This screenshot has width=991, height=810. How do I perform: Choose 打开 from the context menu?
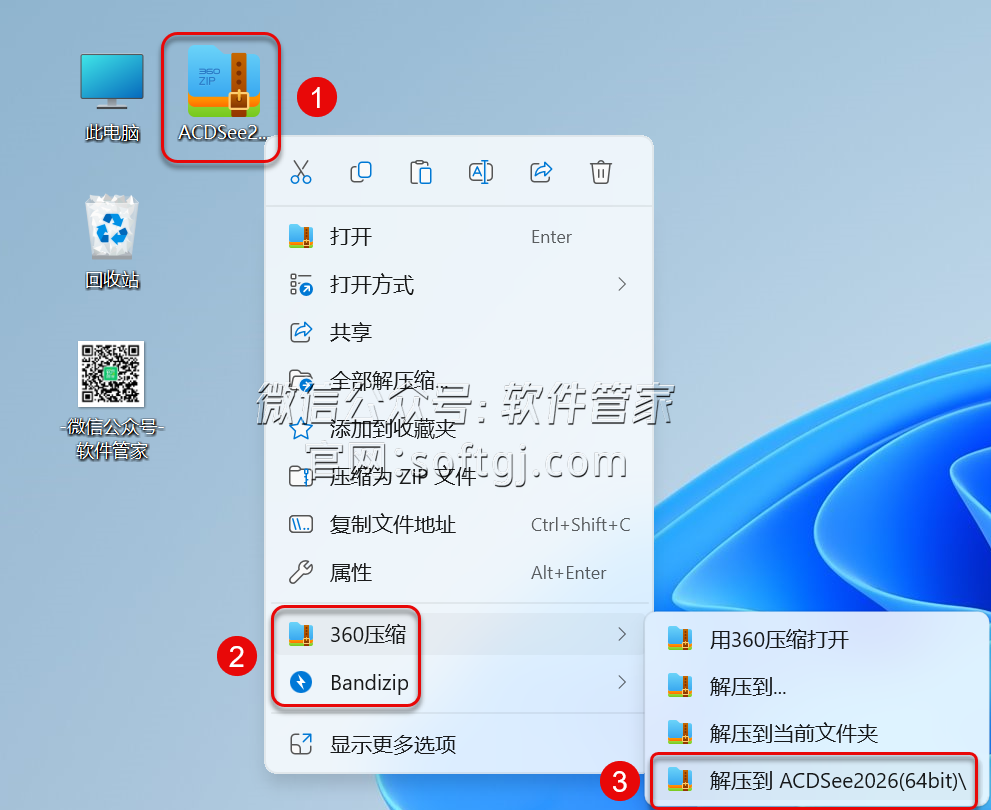click(459, 237)
